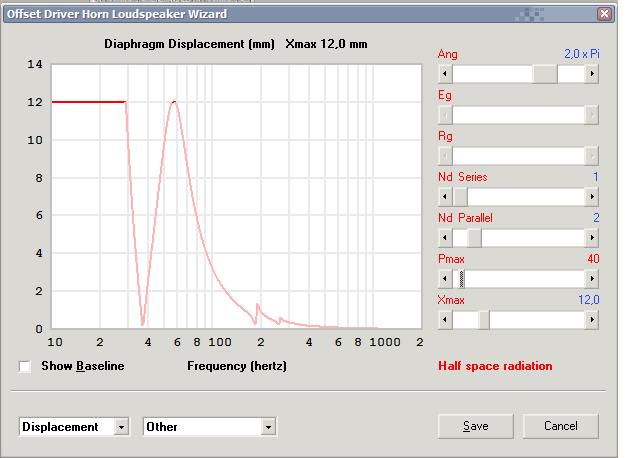Click the Half space radiation label
This screenshot has height=458, width=640.
click(x=495, y=366)
